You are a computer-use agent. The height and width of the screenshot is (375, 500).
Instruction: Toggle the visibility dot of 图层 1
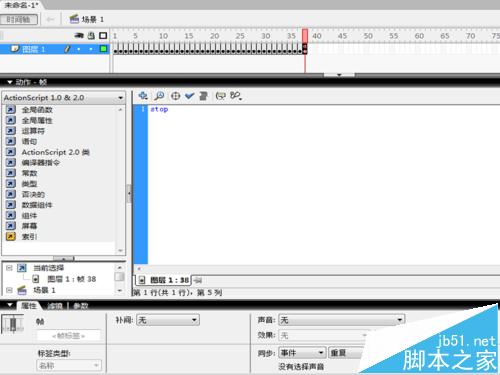pyautogui.click(x=79, y=49)
